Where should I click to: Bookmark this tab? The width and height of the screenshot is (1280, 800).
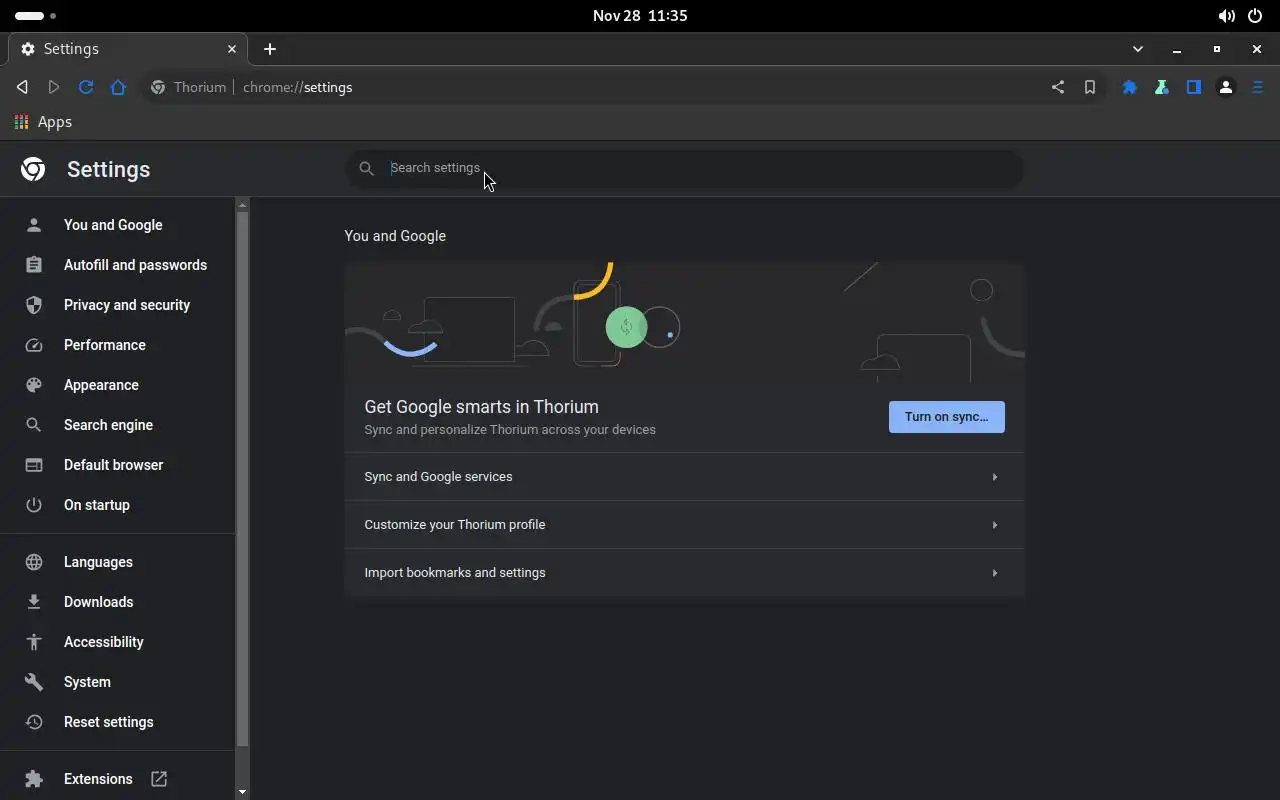1090,87
